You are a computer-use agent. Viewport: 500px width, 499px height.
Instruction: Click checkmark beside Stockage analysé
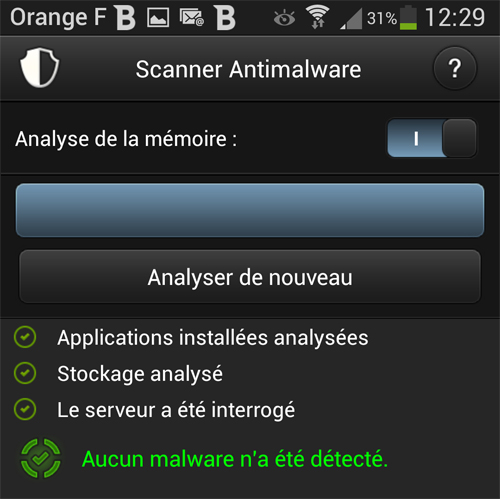point(25,373)
